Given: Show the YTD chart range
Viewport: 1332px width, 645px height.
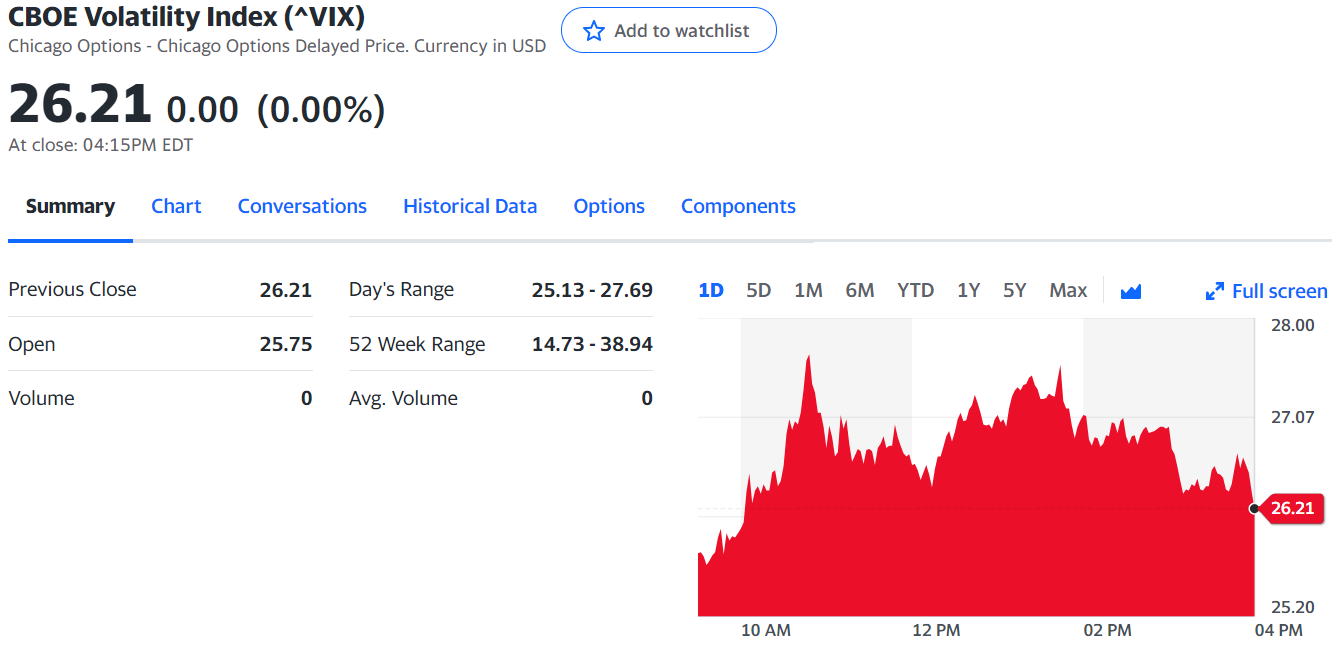Looking at the screenshot, I should pos(915,290).
